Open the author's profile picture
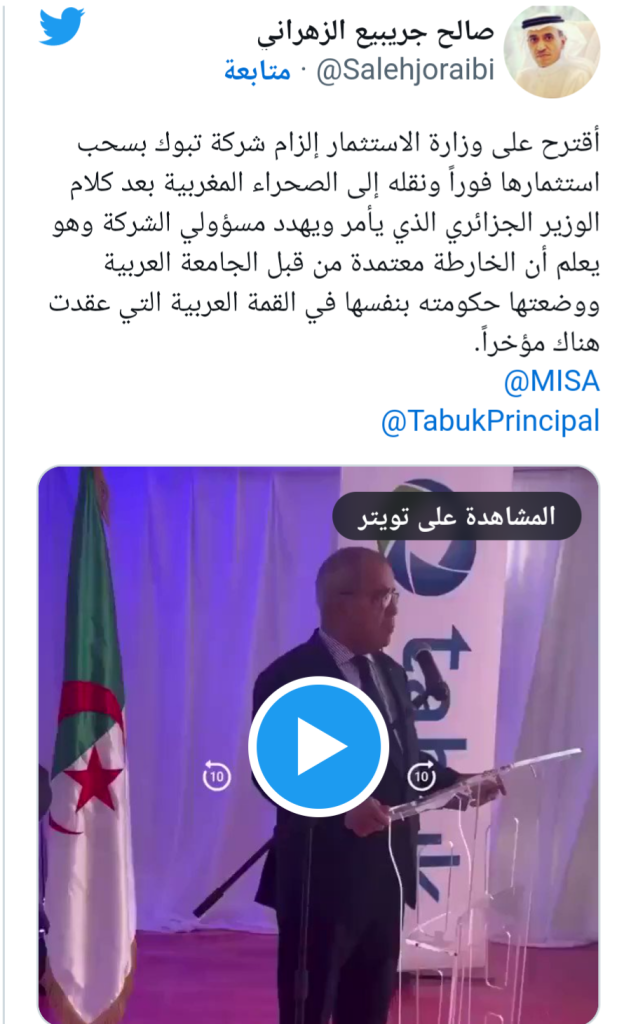Screen dimensions: 624x1024 point(552,51)
